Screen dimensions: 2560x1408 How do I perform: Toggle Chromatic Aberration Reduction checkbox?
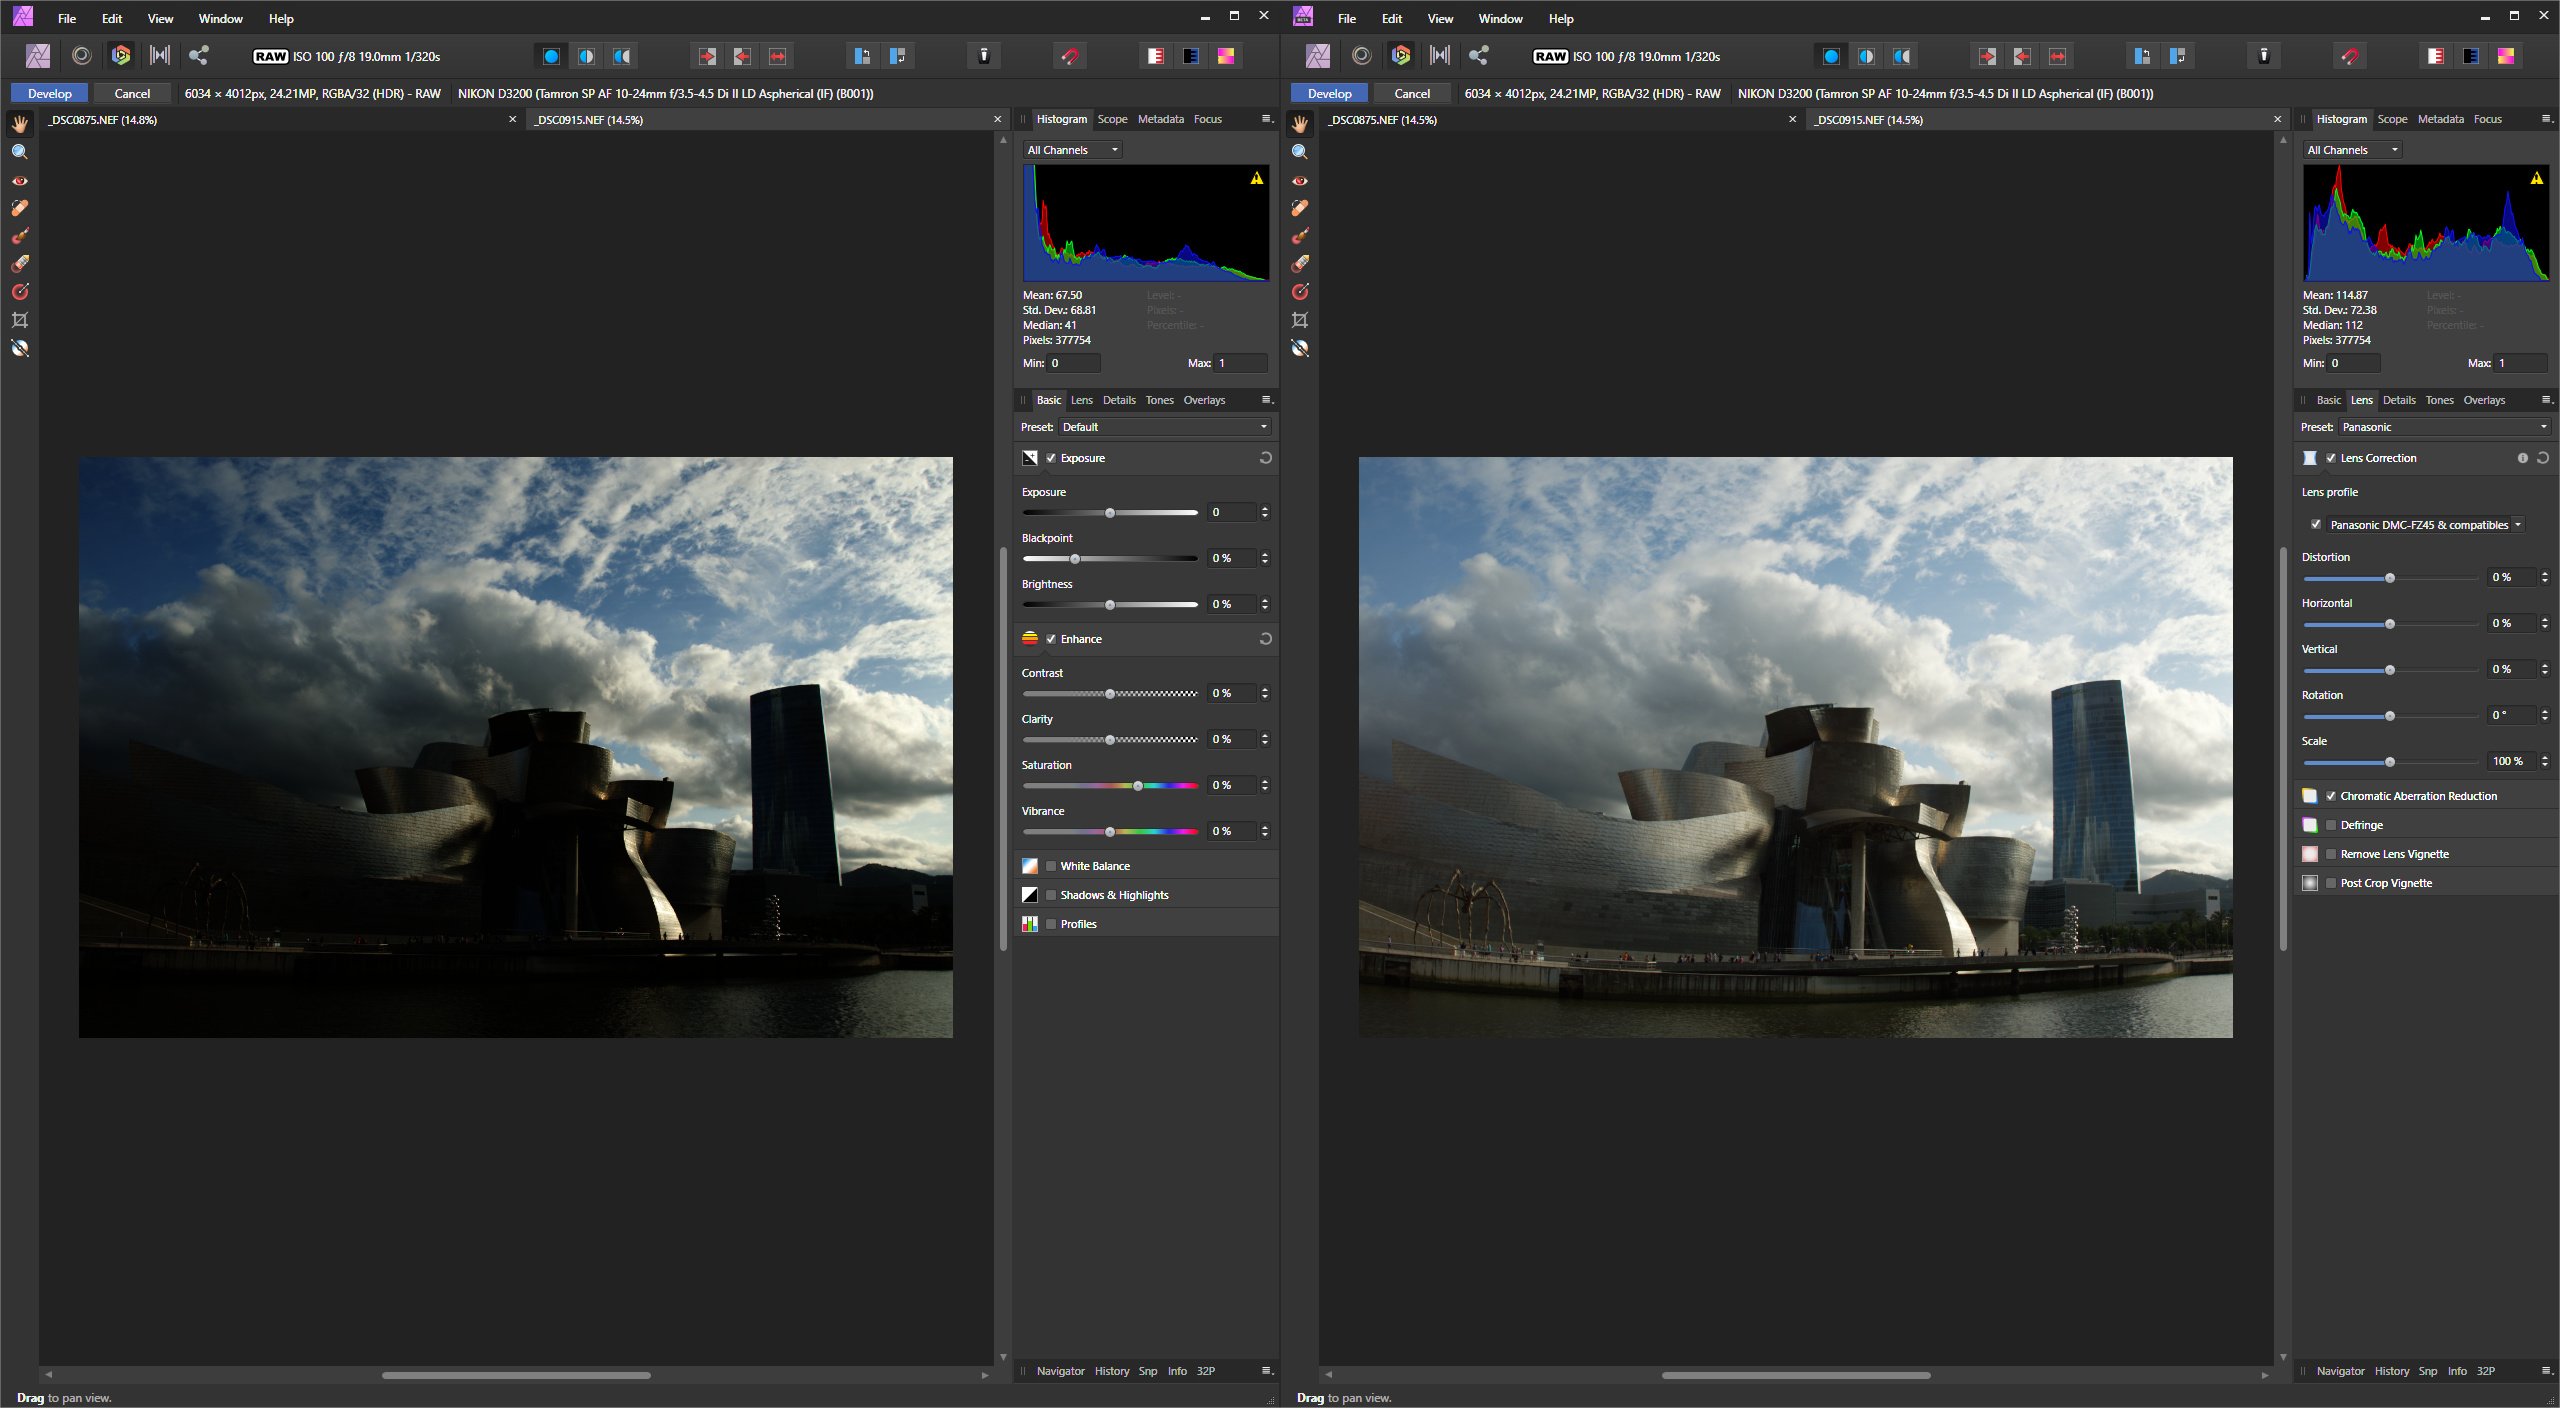click(x=2331, y=796)
